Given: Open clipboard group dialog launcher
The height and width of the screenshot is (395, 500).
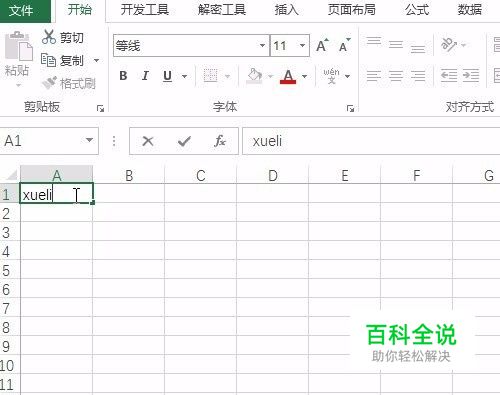Looking at the screenshot, I should coord(100,108).
